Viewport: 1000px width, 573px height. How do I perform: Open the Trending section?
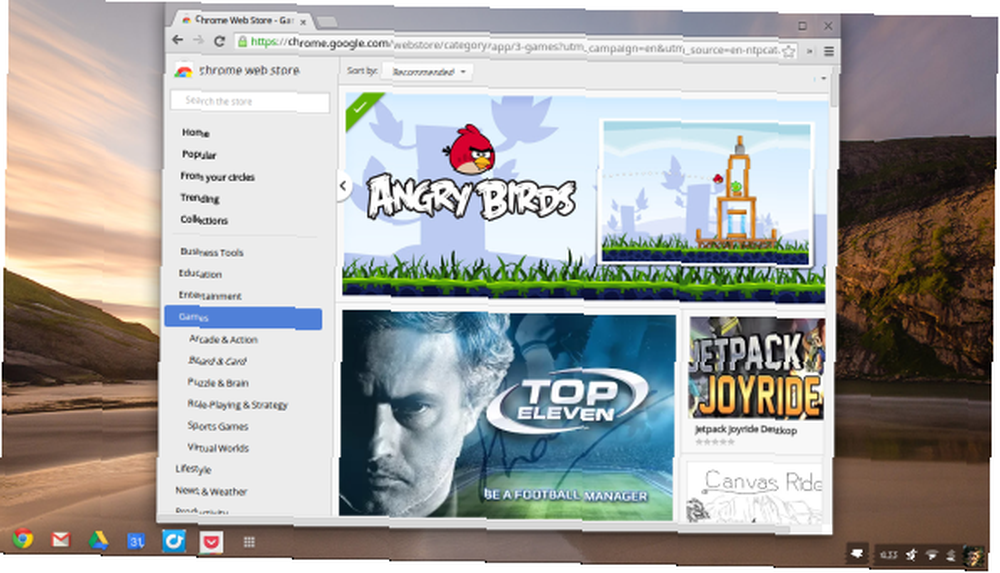click(200, 198)
